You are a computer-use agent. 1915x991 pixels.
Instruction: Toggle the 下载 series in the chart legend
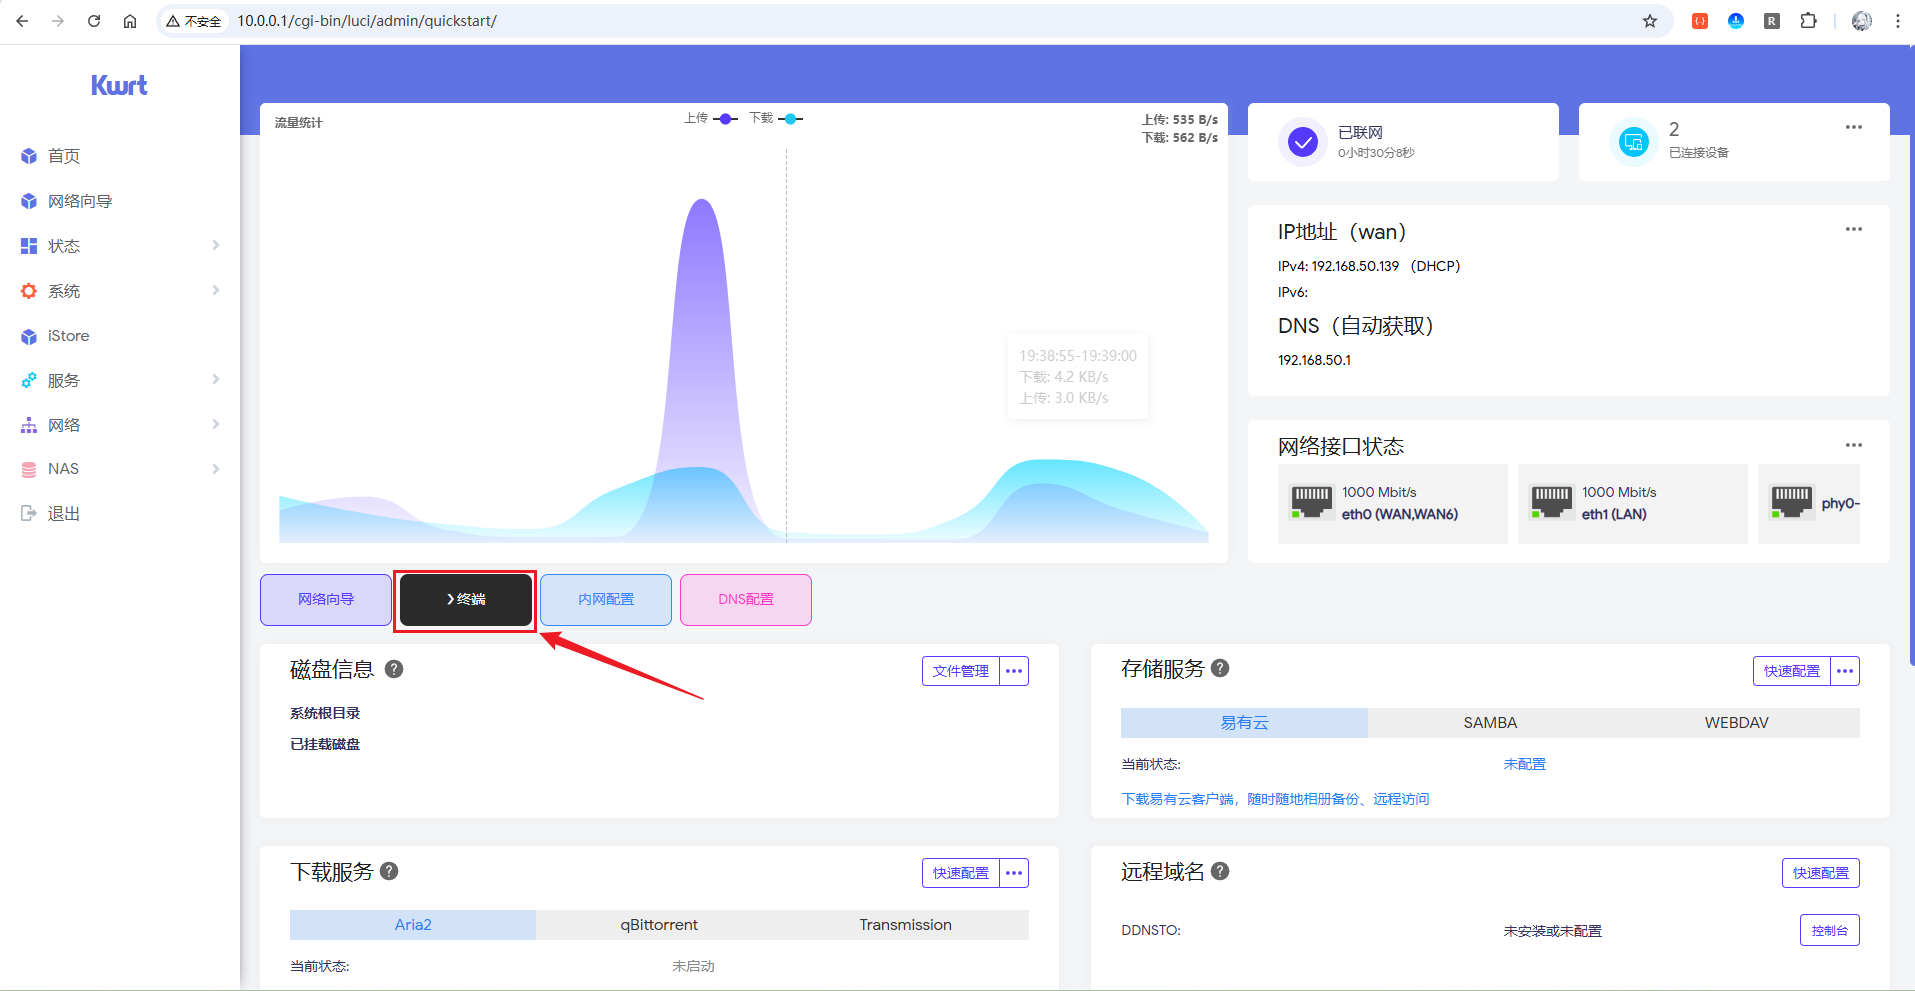tap(776, 118)
